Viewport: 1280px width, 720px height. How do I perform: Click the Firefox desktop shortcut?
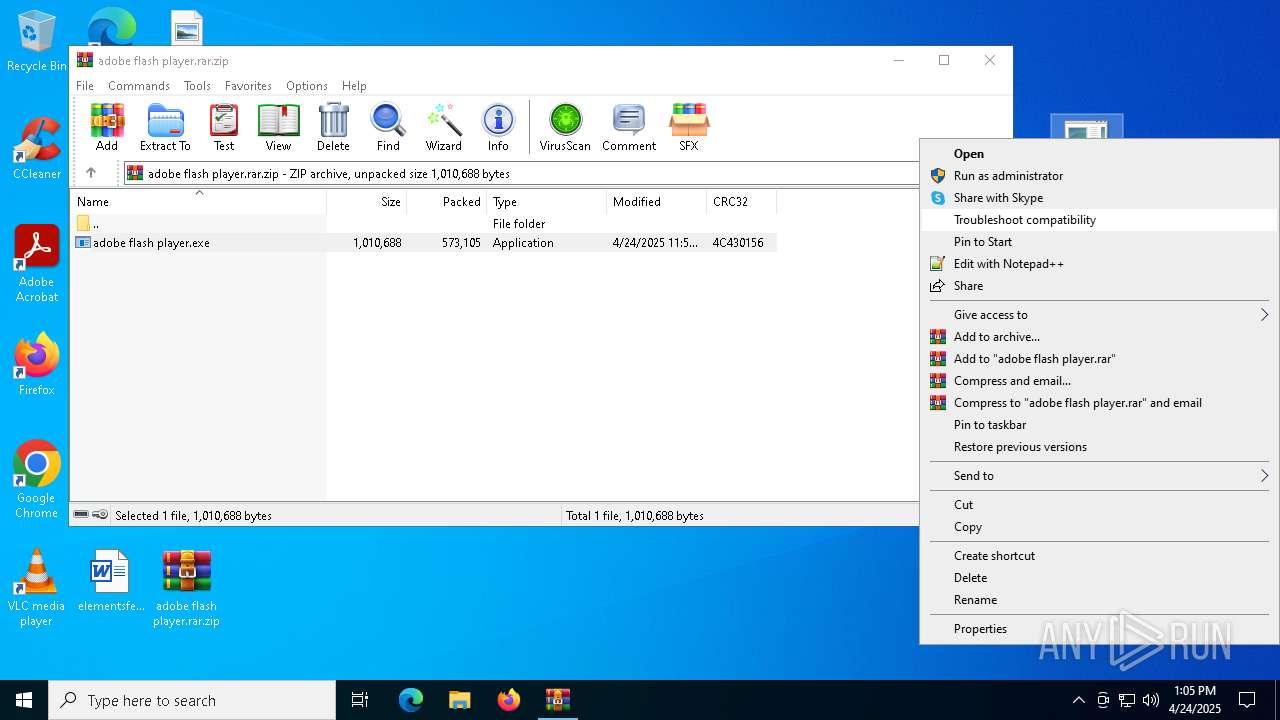(x=36, y=365)
